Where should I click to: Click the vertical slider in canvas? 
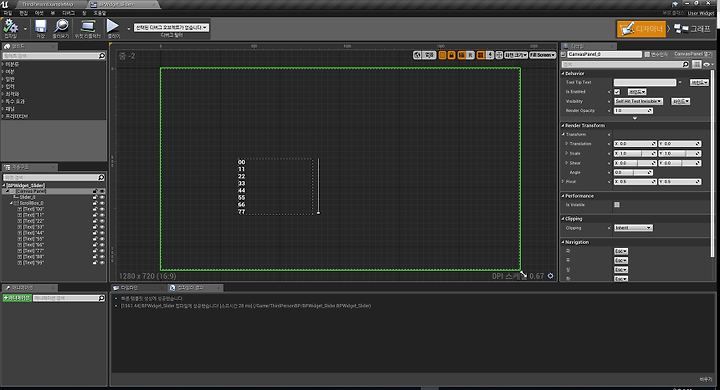pyautogui.click(x=318, y=186)
